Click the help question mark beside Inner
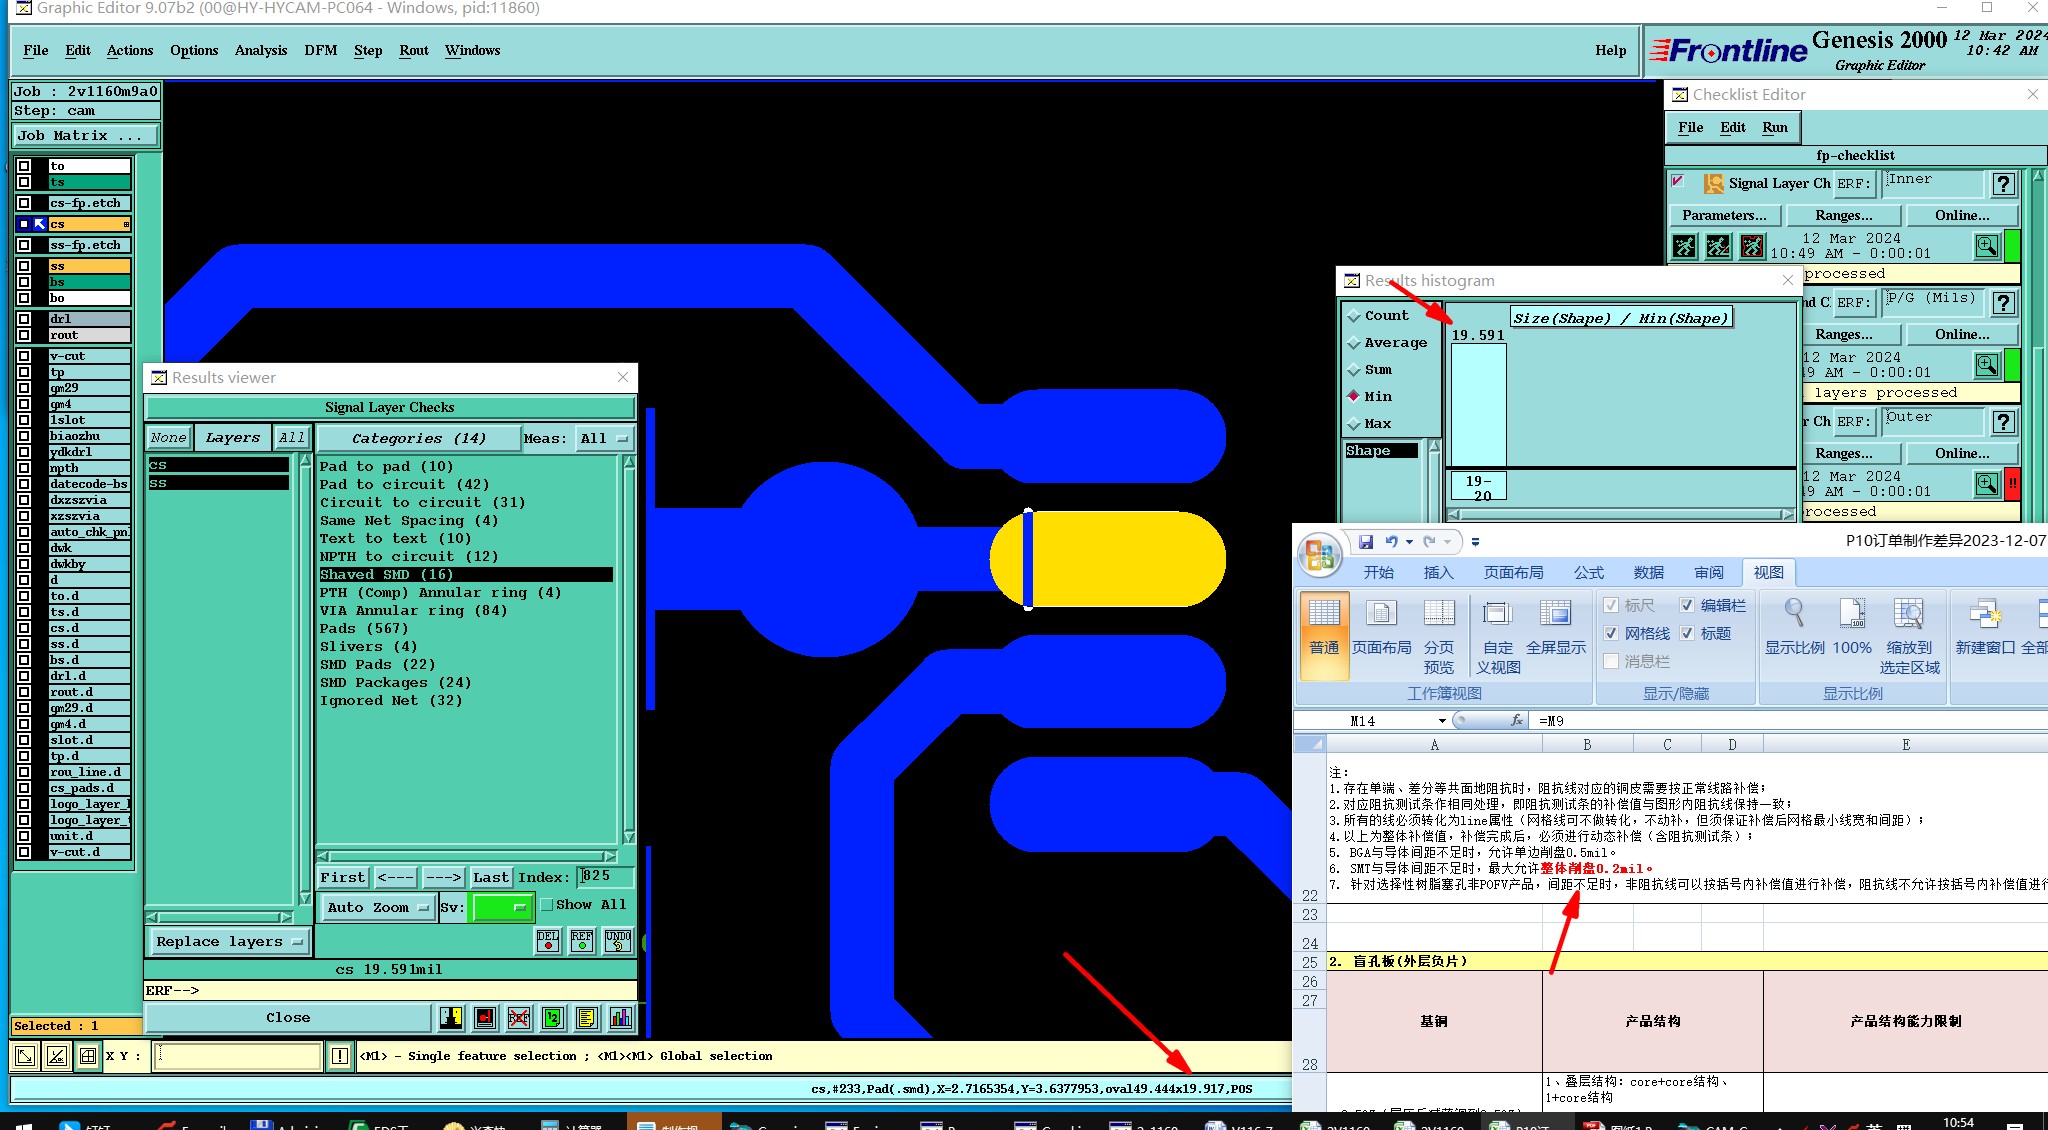The width and height of the screenshot is (2048, 1130). pyautogui.click(x=2002, y=184)
